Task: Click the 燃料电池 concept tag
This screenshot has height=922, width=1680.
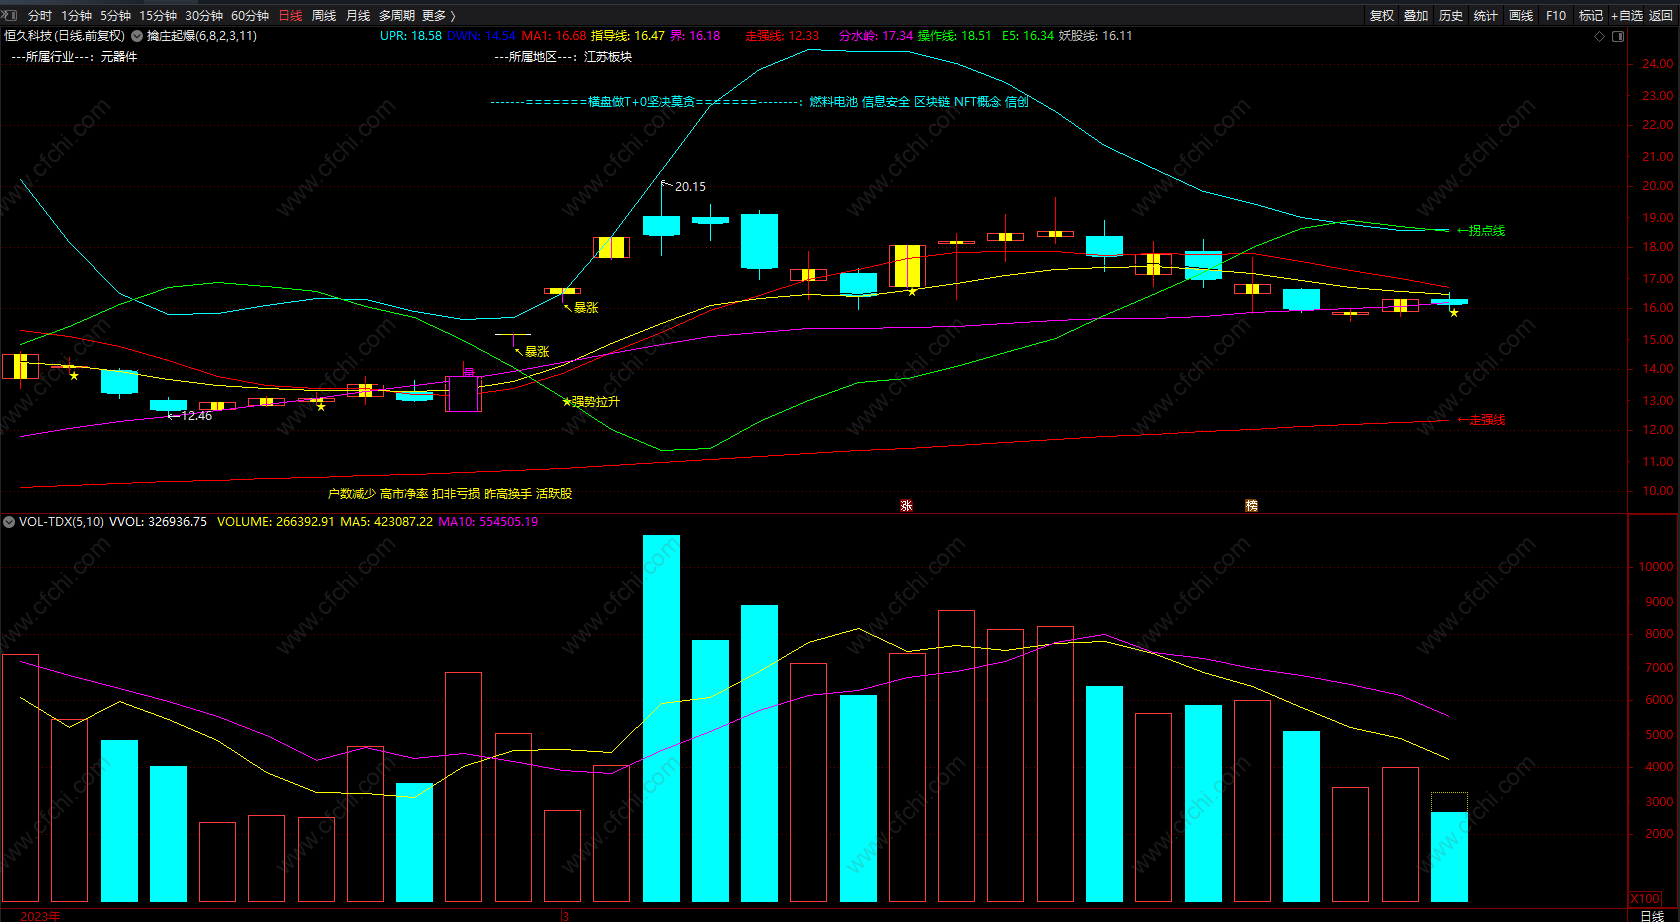Action: click(x=834, y=102)
